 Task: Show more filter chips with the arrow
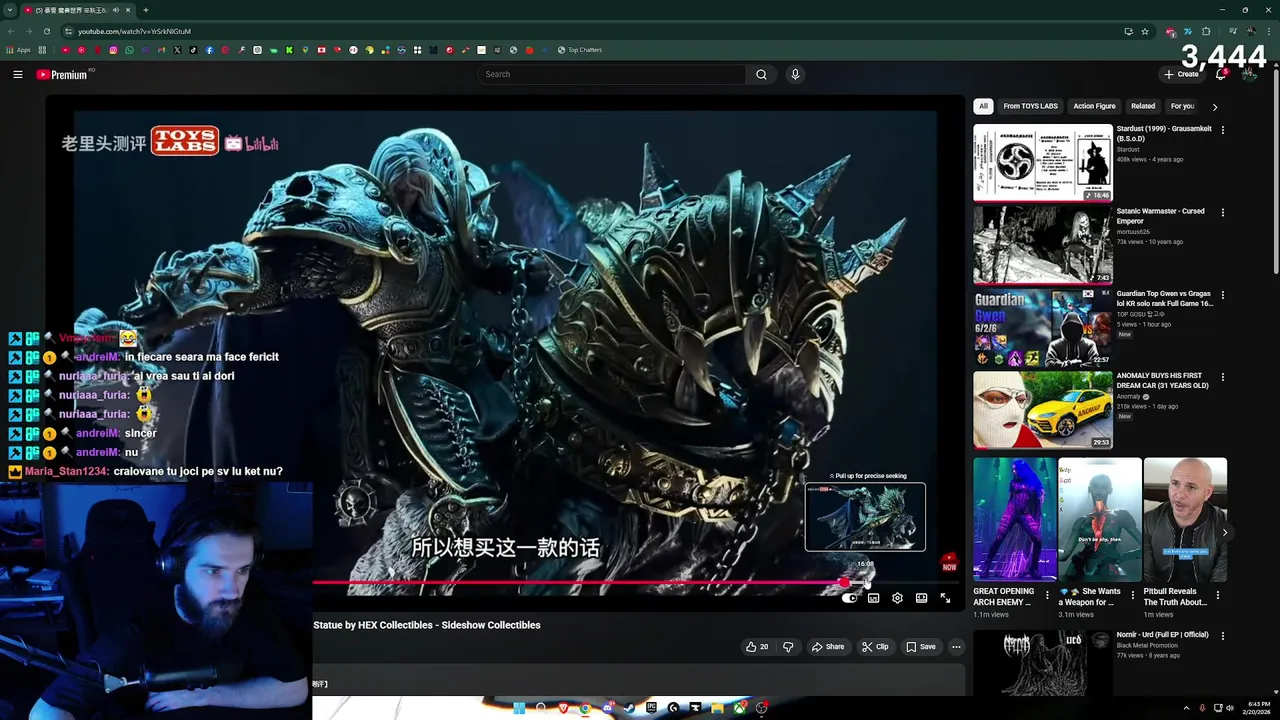click(1215, 106)
